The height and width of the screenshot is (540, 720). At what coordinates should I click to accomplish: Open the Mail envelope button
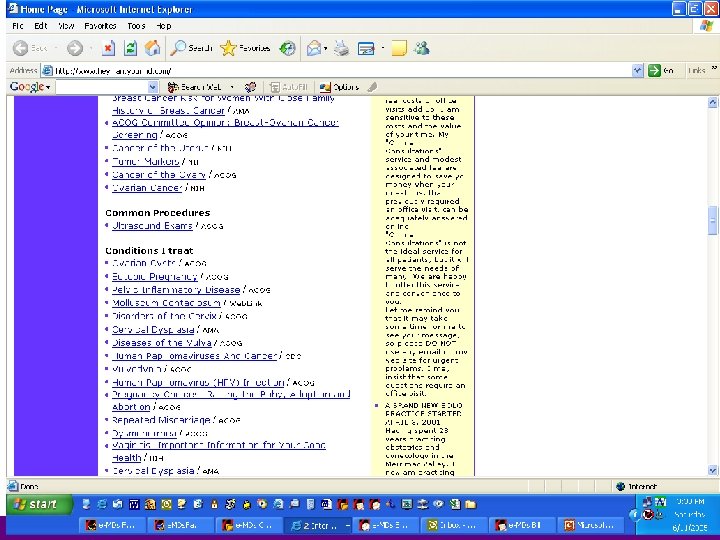pyautogui.click(x=314, y=48)
